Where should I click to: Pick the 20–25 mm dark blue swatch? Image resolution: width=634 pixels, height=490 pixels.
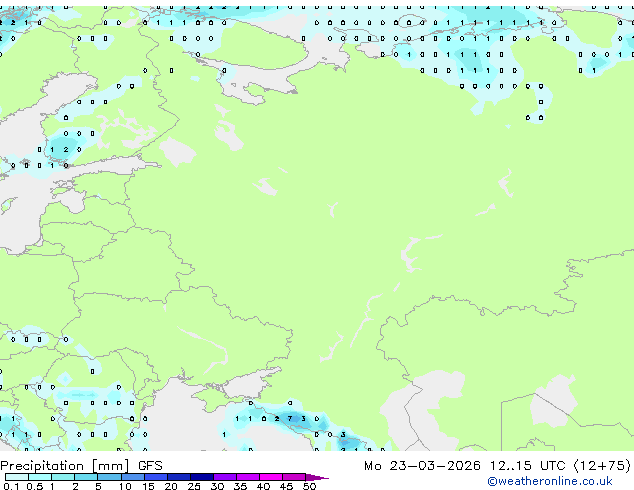(x=178, y=477)
